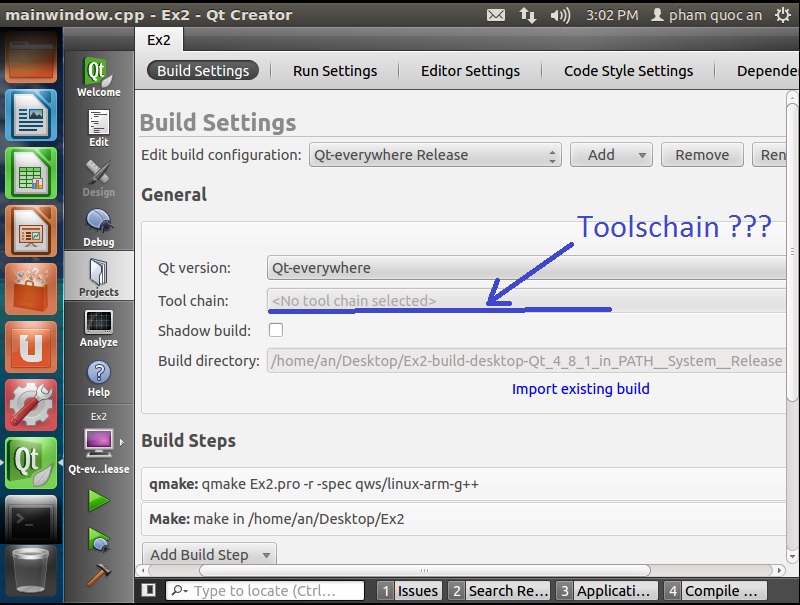Open the Design mode
The width and height of the screenshot is (800, 605).
tap(98, 179)
